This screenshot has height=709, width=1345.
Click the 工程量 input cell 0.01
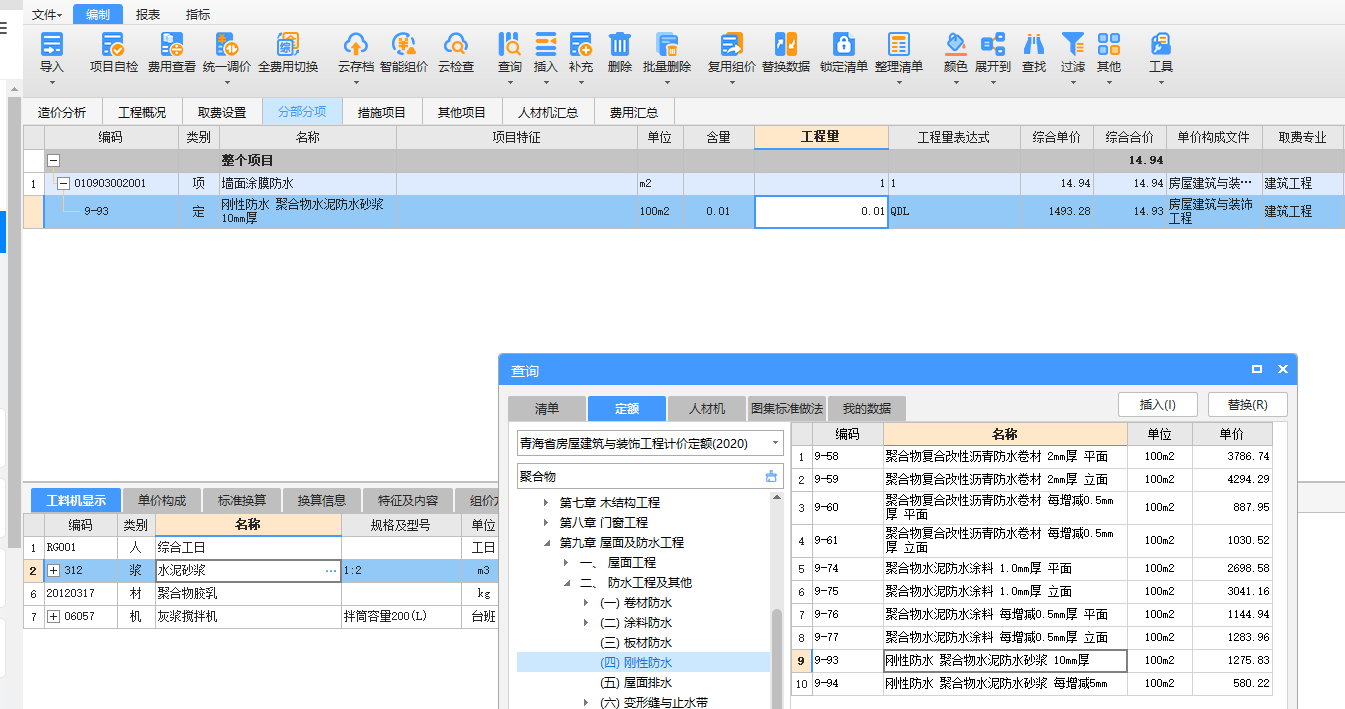[821, 212]
